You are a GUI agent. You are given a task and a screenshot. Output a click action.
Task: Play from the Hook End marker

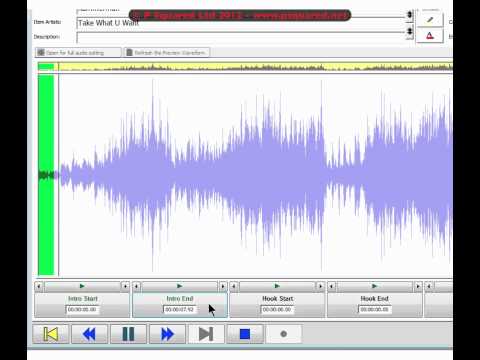[x=375, y=286]
